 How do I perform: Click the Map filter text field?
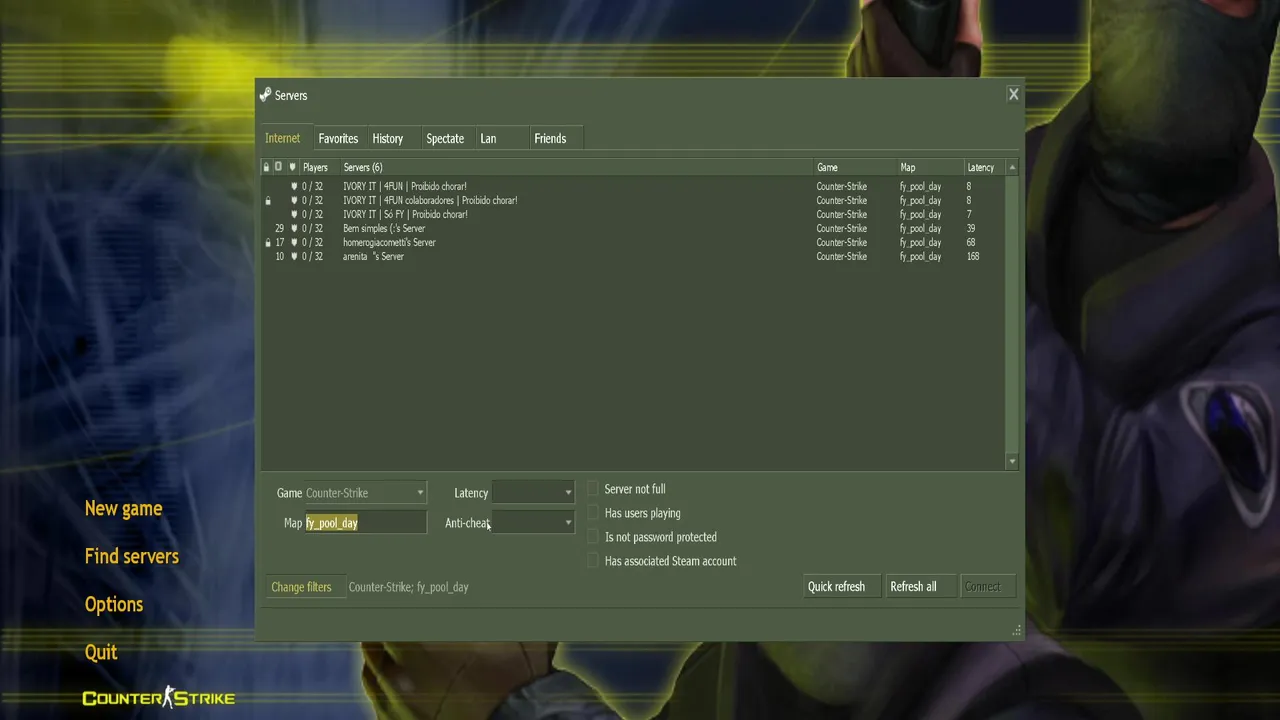coord(365,523)
